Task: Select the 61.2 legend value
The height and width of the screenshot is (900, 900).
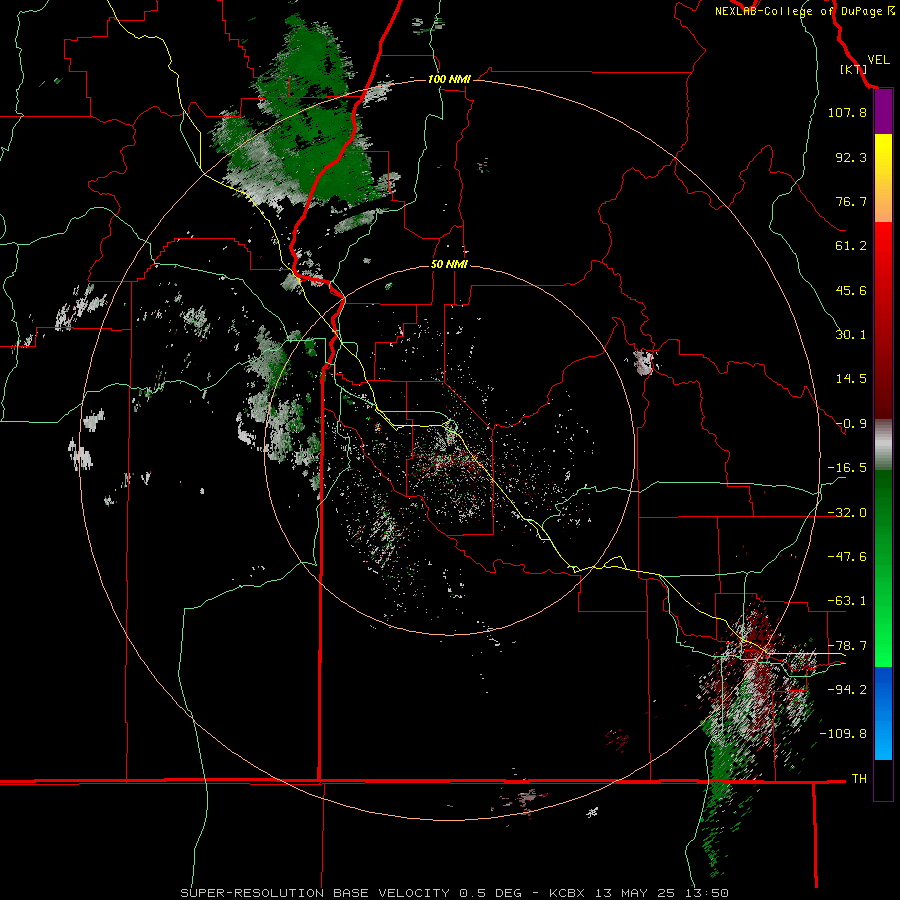Action: click(851, 246)
